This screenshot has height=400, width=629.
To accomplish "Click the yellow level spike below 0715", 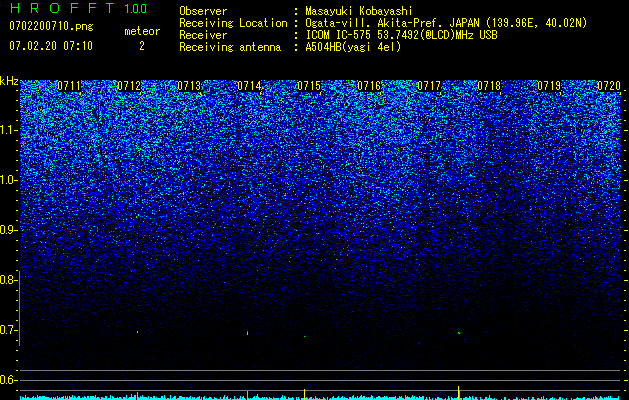I will tap(304, 394).
